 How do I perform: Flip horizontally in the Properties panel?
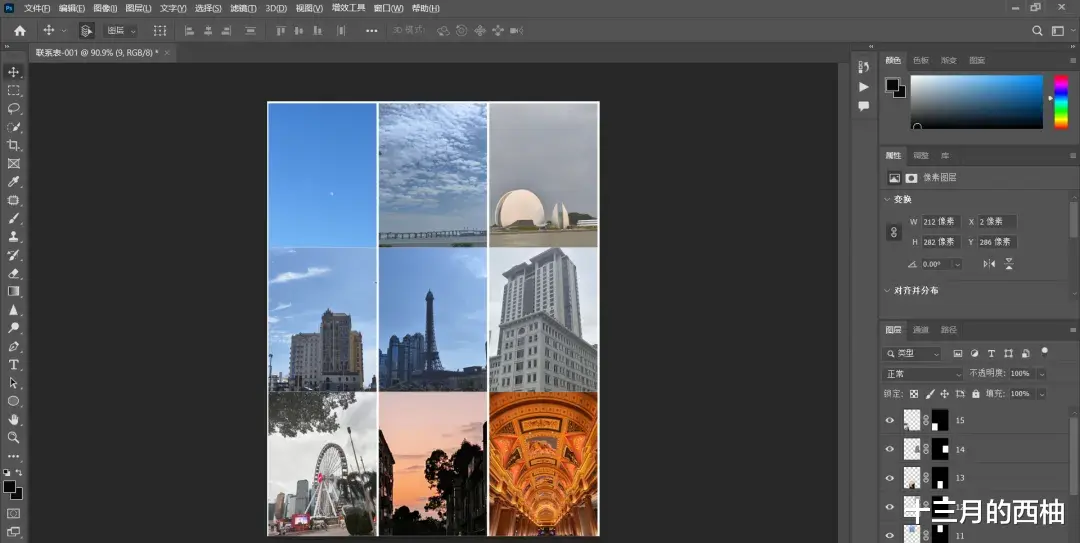point(989,264)
